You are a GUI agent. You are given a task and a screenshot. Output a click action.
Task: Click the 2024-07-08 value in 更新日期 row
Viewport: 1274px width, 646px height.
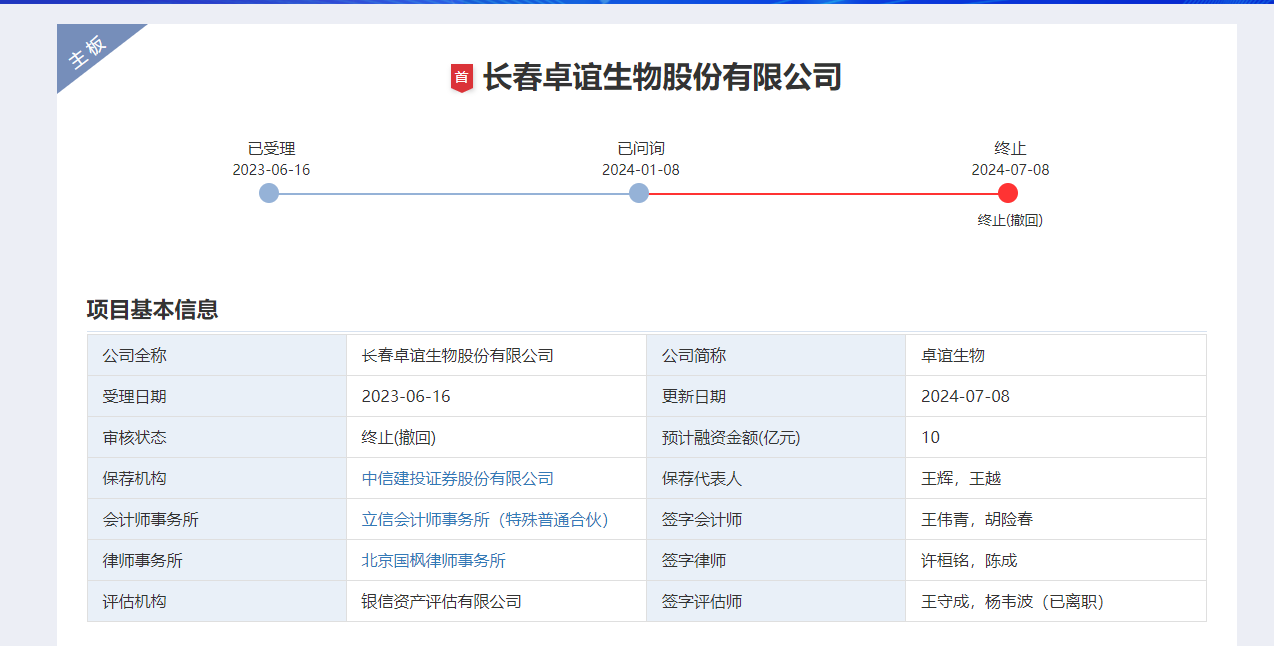tap(1056, 396)
